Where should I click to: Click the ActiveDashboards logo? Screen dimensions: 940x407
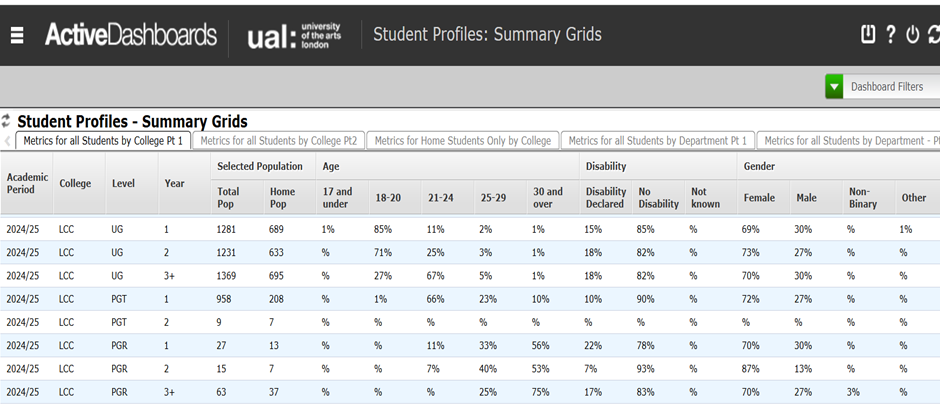[130, 35]
